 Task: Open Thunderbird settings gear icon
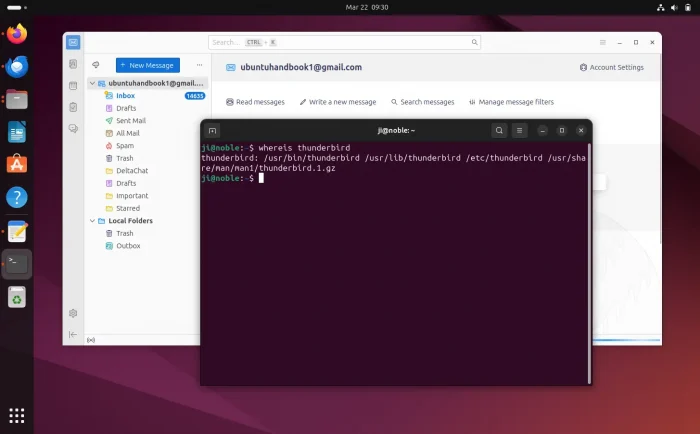(73, 313)
